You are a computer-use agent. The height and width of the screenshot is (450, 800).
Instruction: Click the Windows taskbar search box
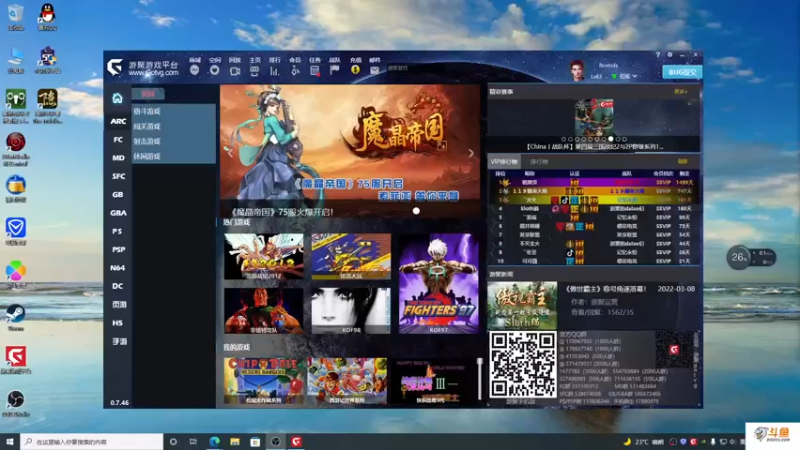(92, 441)
